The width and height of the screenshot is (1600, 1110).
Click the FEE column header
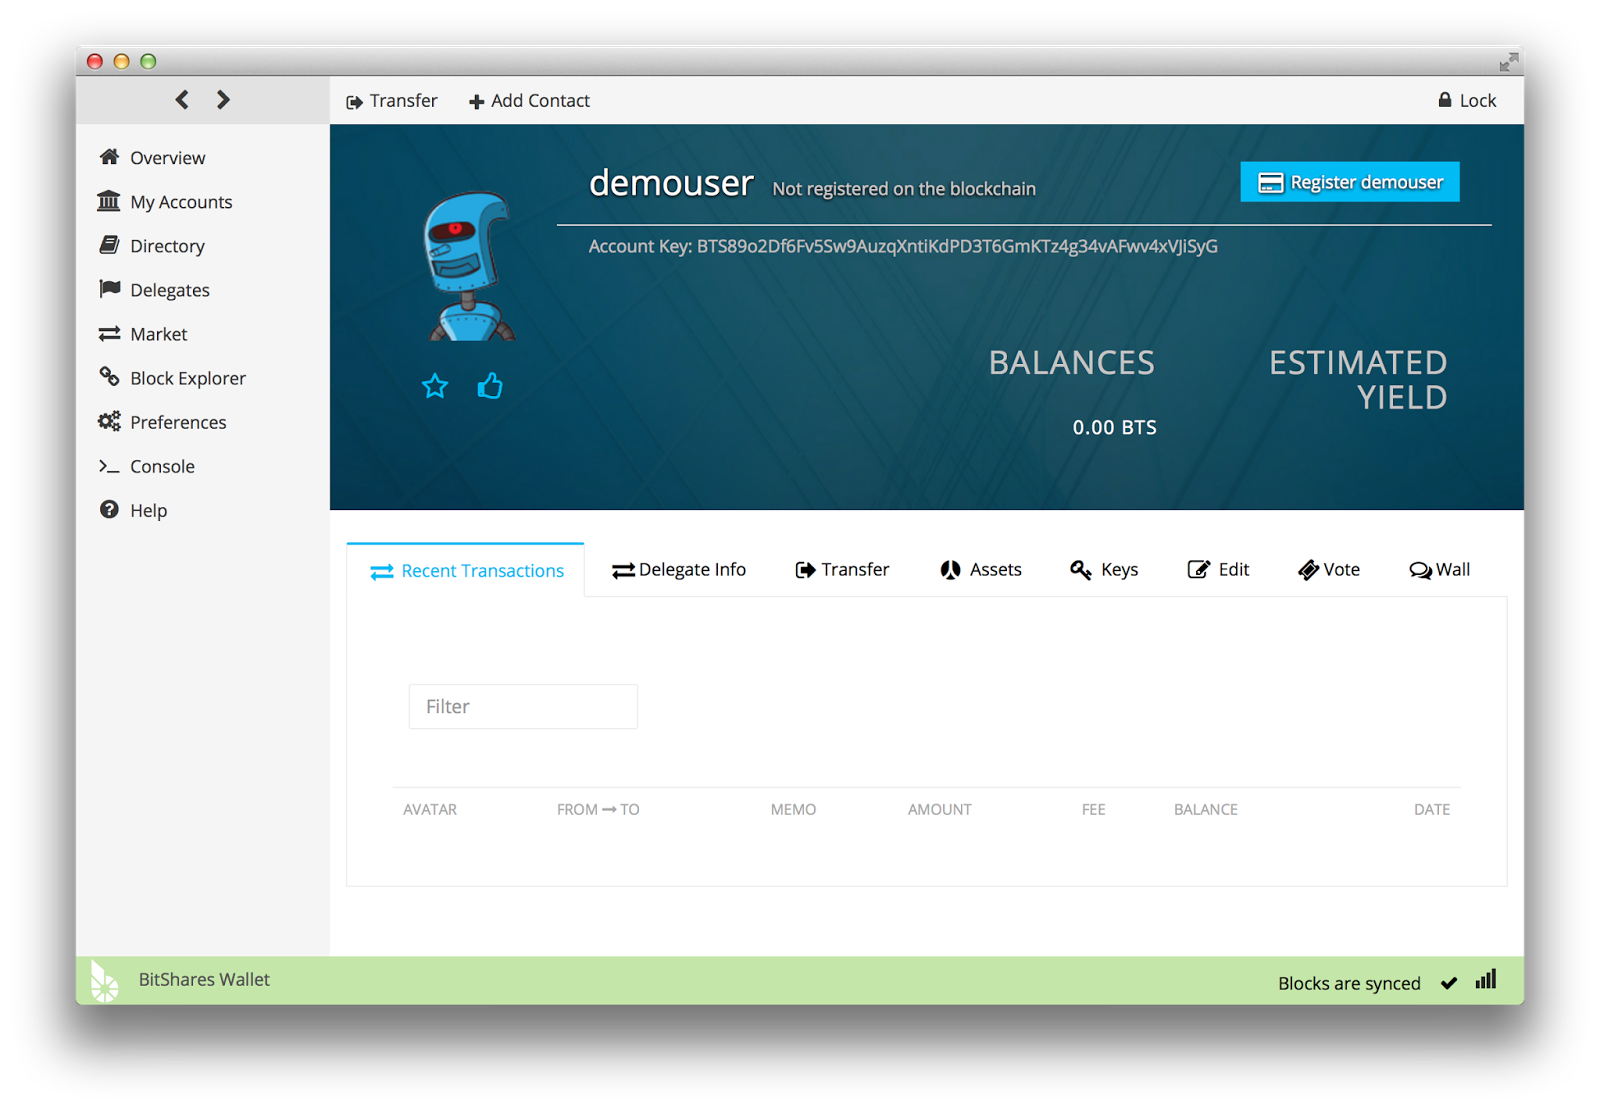[1093, 809]
